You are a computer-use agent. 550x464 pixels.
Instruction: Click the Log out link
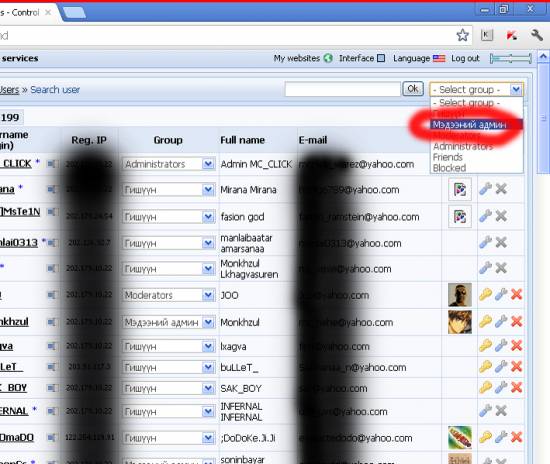[x=465, y=58]
